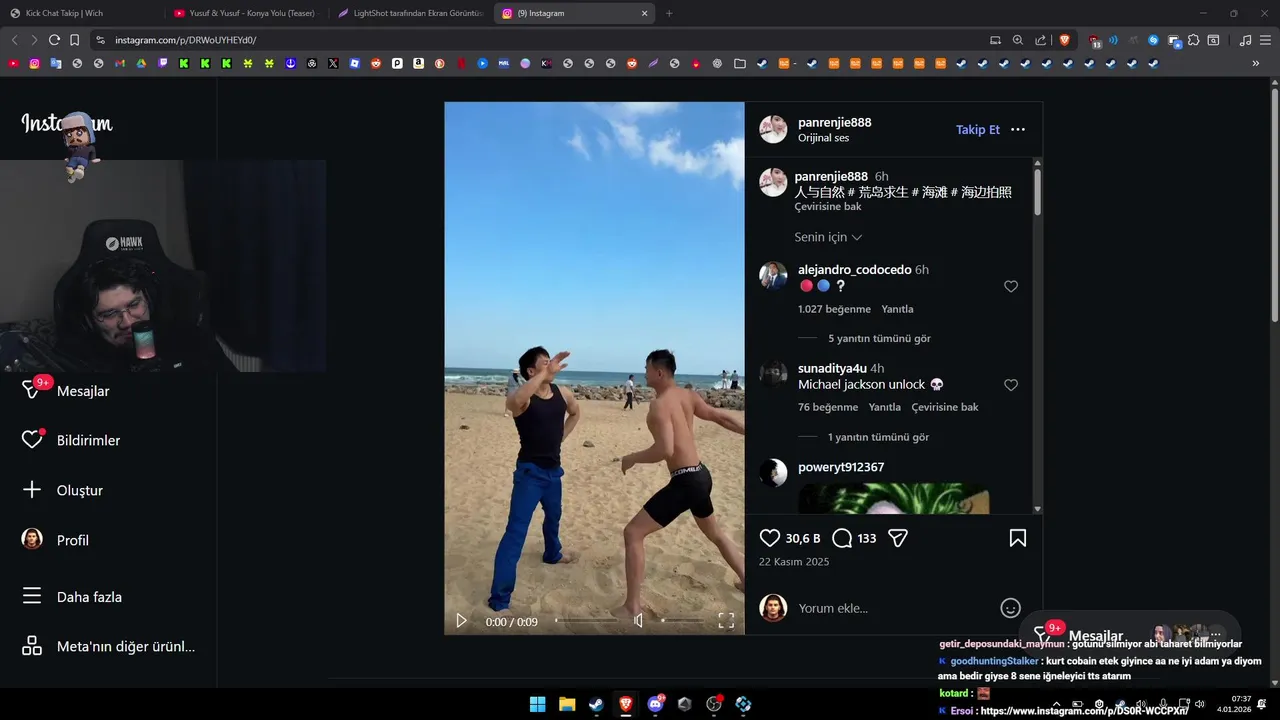
Task: Click Çevirisine bak under the caption
Action: click(828, 206)
